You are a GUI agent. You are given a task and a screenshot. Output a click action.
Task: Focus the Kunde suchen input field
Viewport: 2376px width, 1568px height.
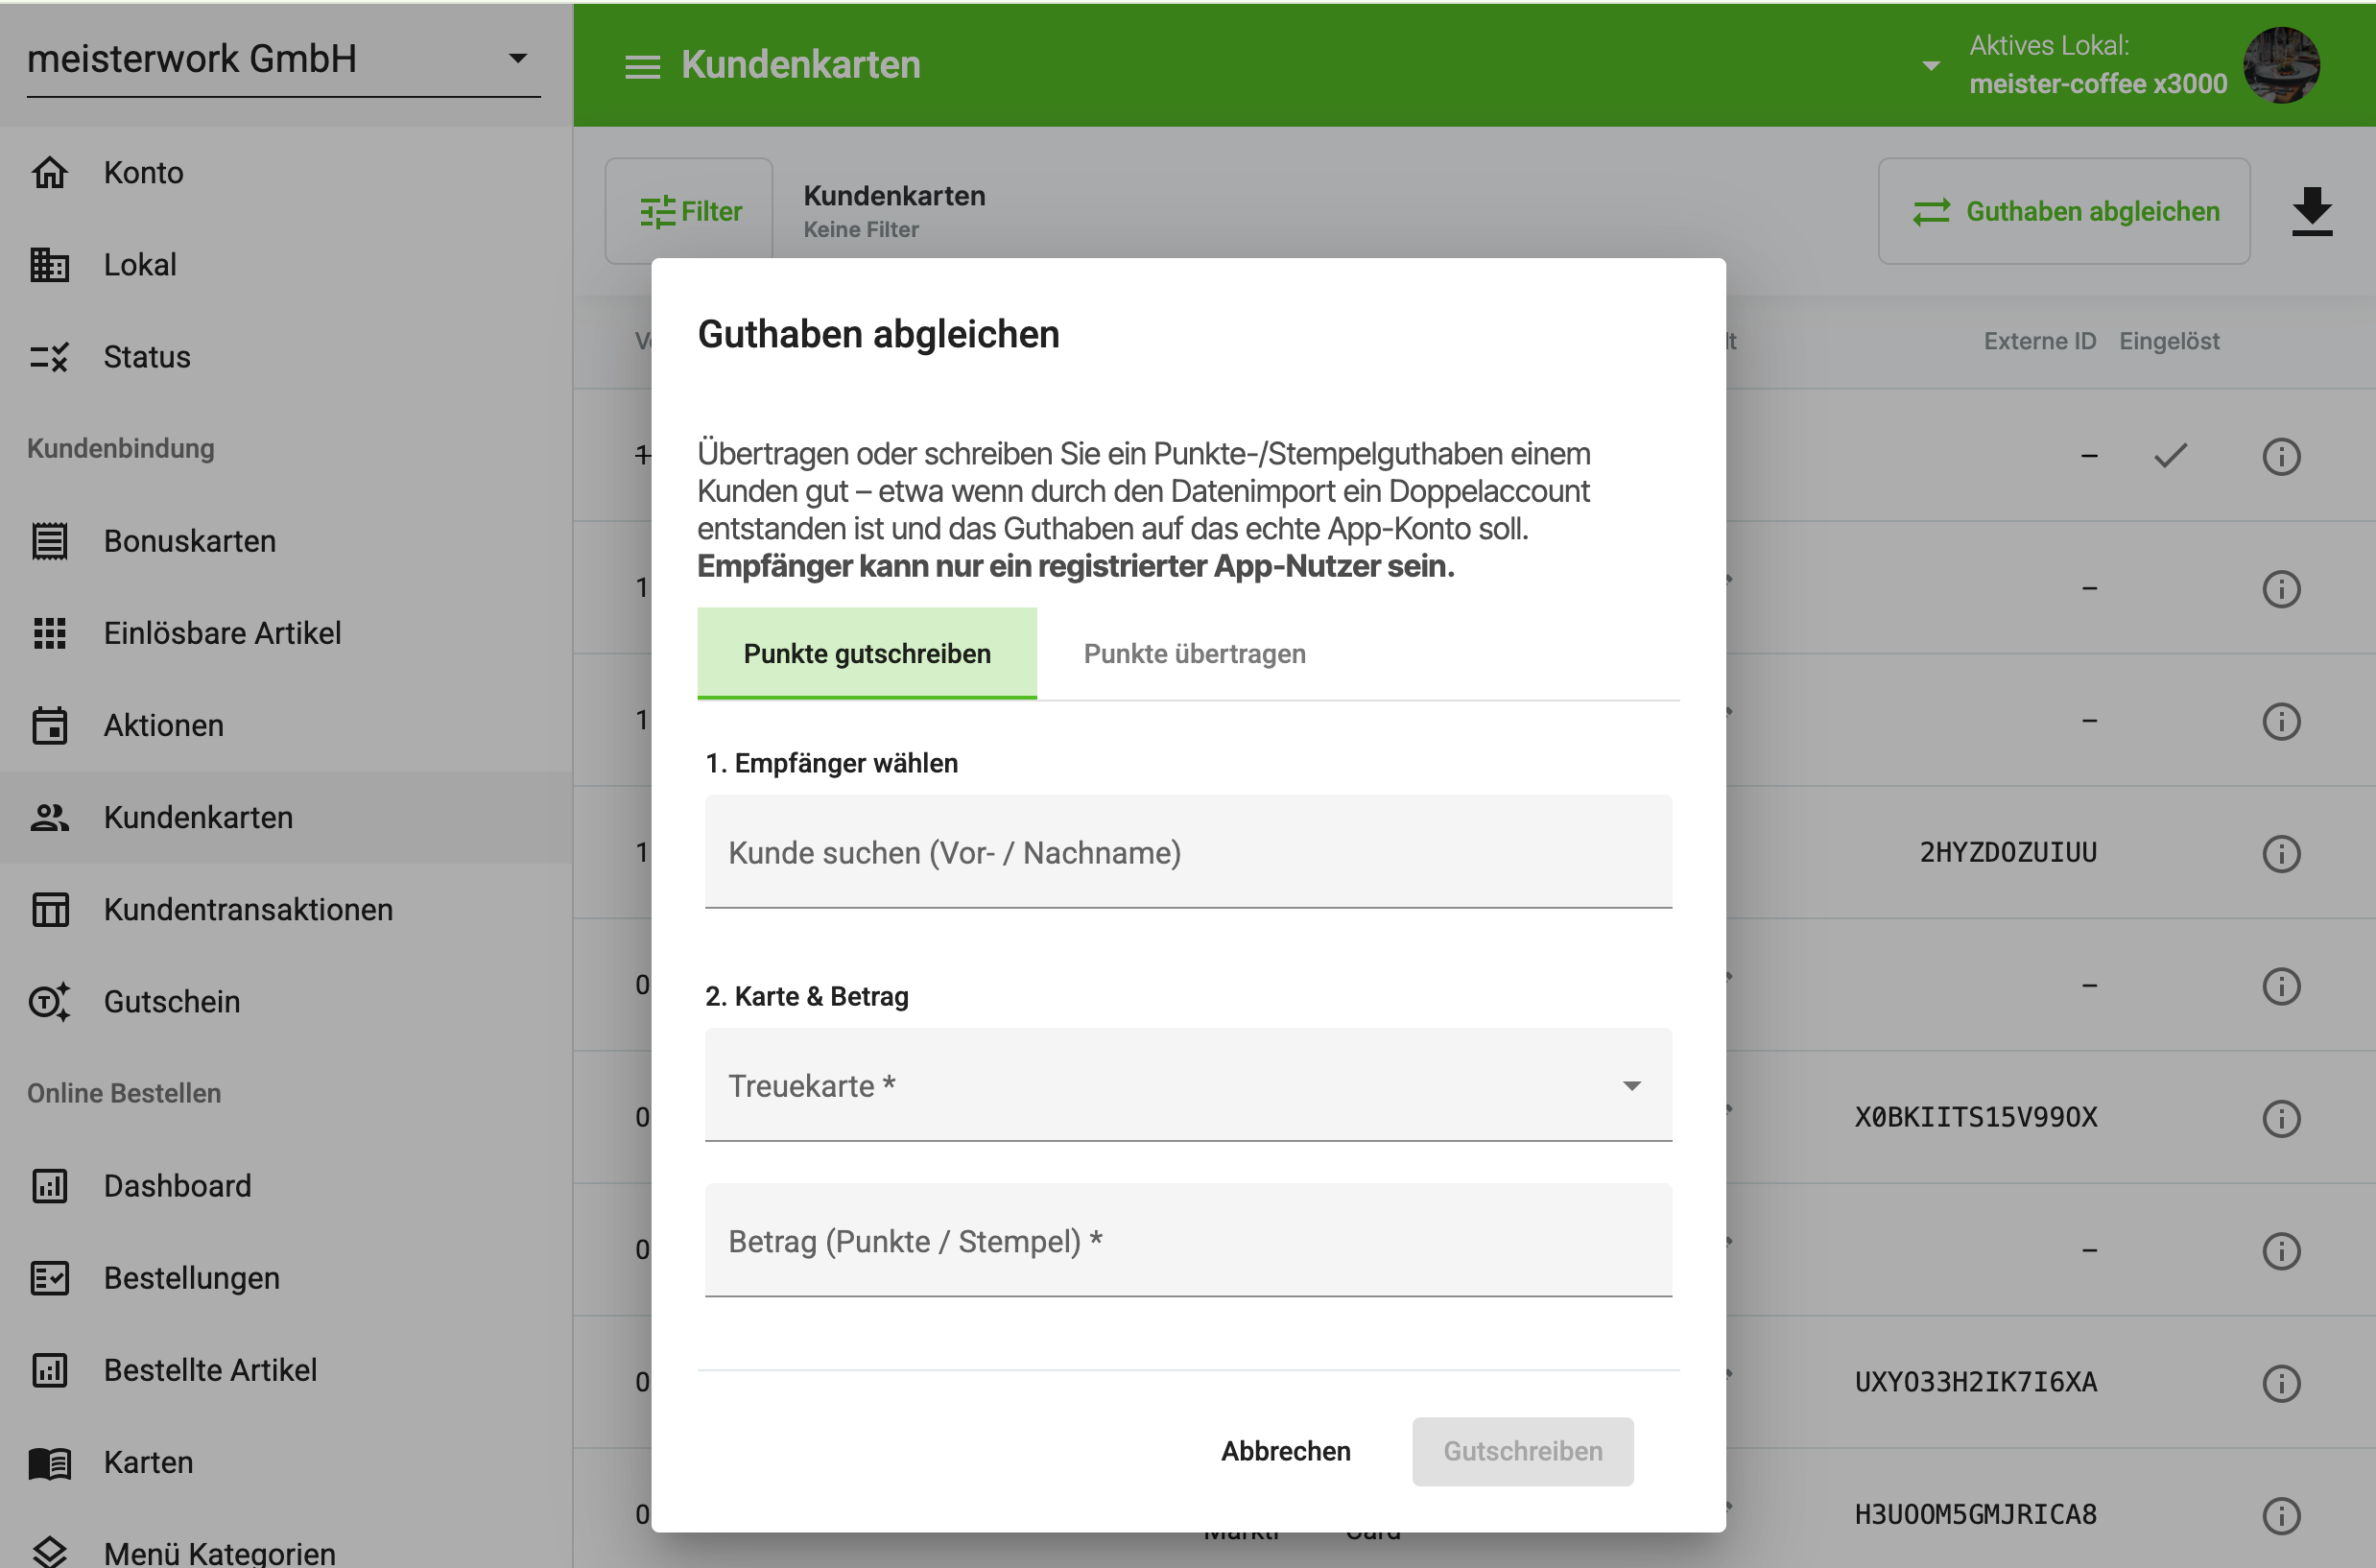coord(1188,852)
